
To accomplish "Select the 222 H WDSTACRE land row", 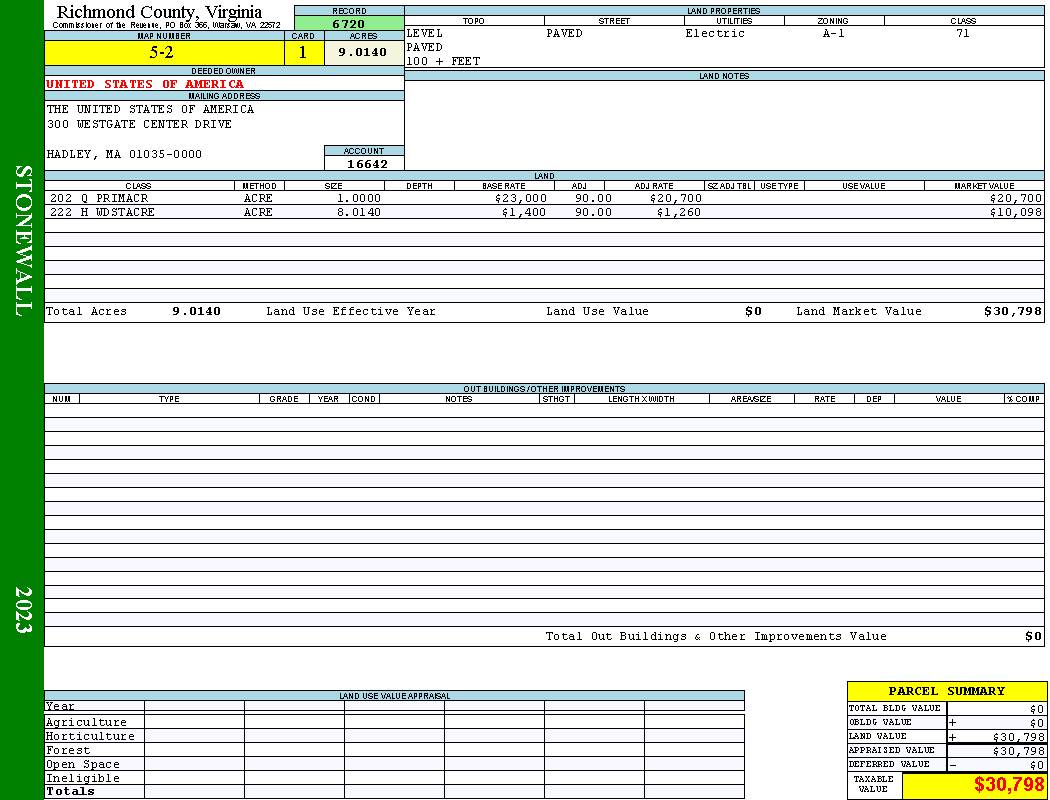I will (544, 212).
